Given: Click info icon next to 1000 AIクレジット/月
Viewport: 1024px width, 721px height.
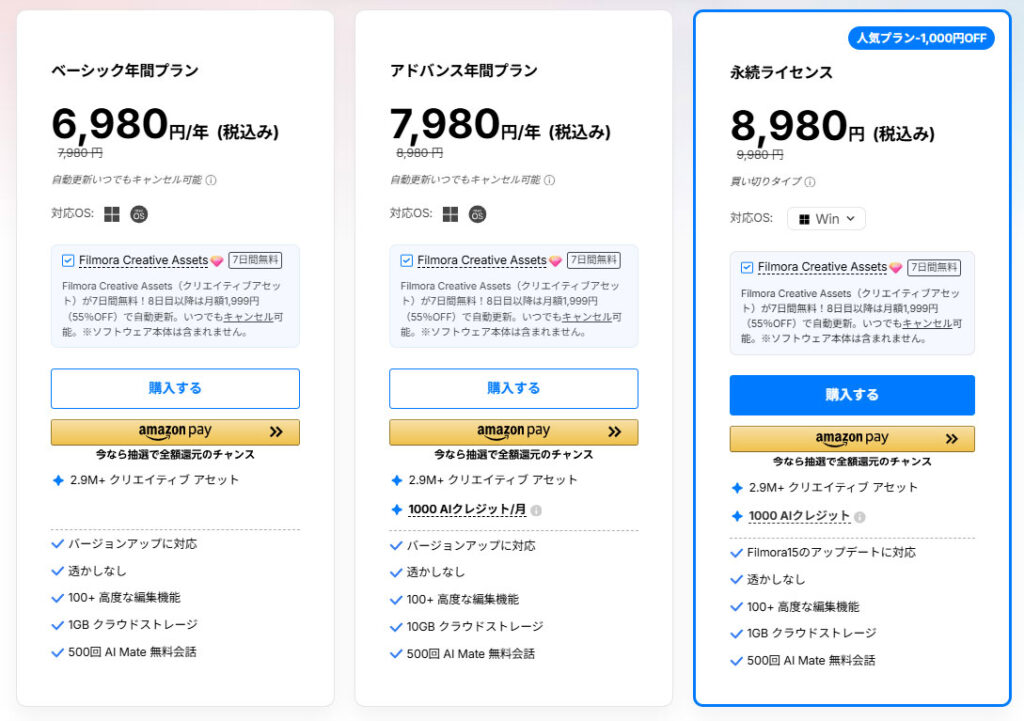Looking at the screenshot, I should point(537,510).
